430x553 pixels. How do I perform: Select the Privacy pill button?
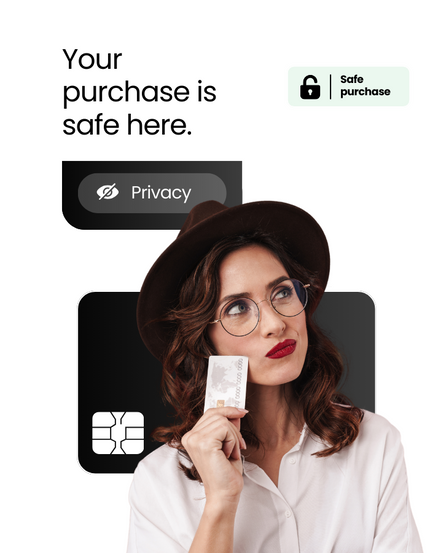(152, 193)
